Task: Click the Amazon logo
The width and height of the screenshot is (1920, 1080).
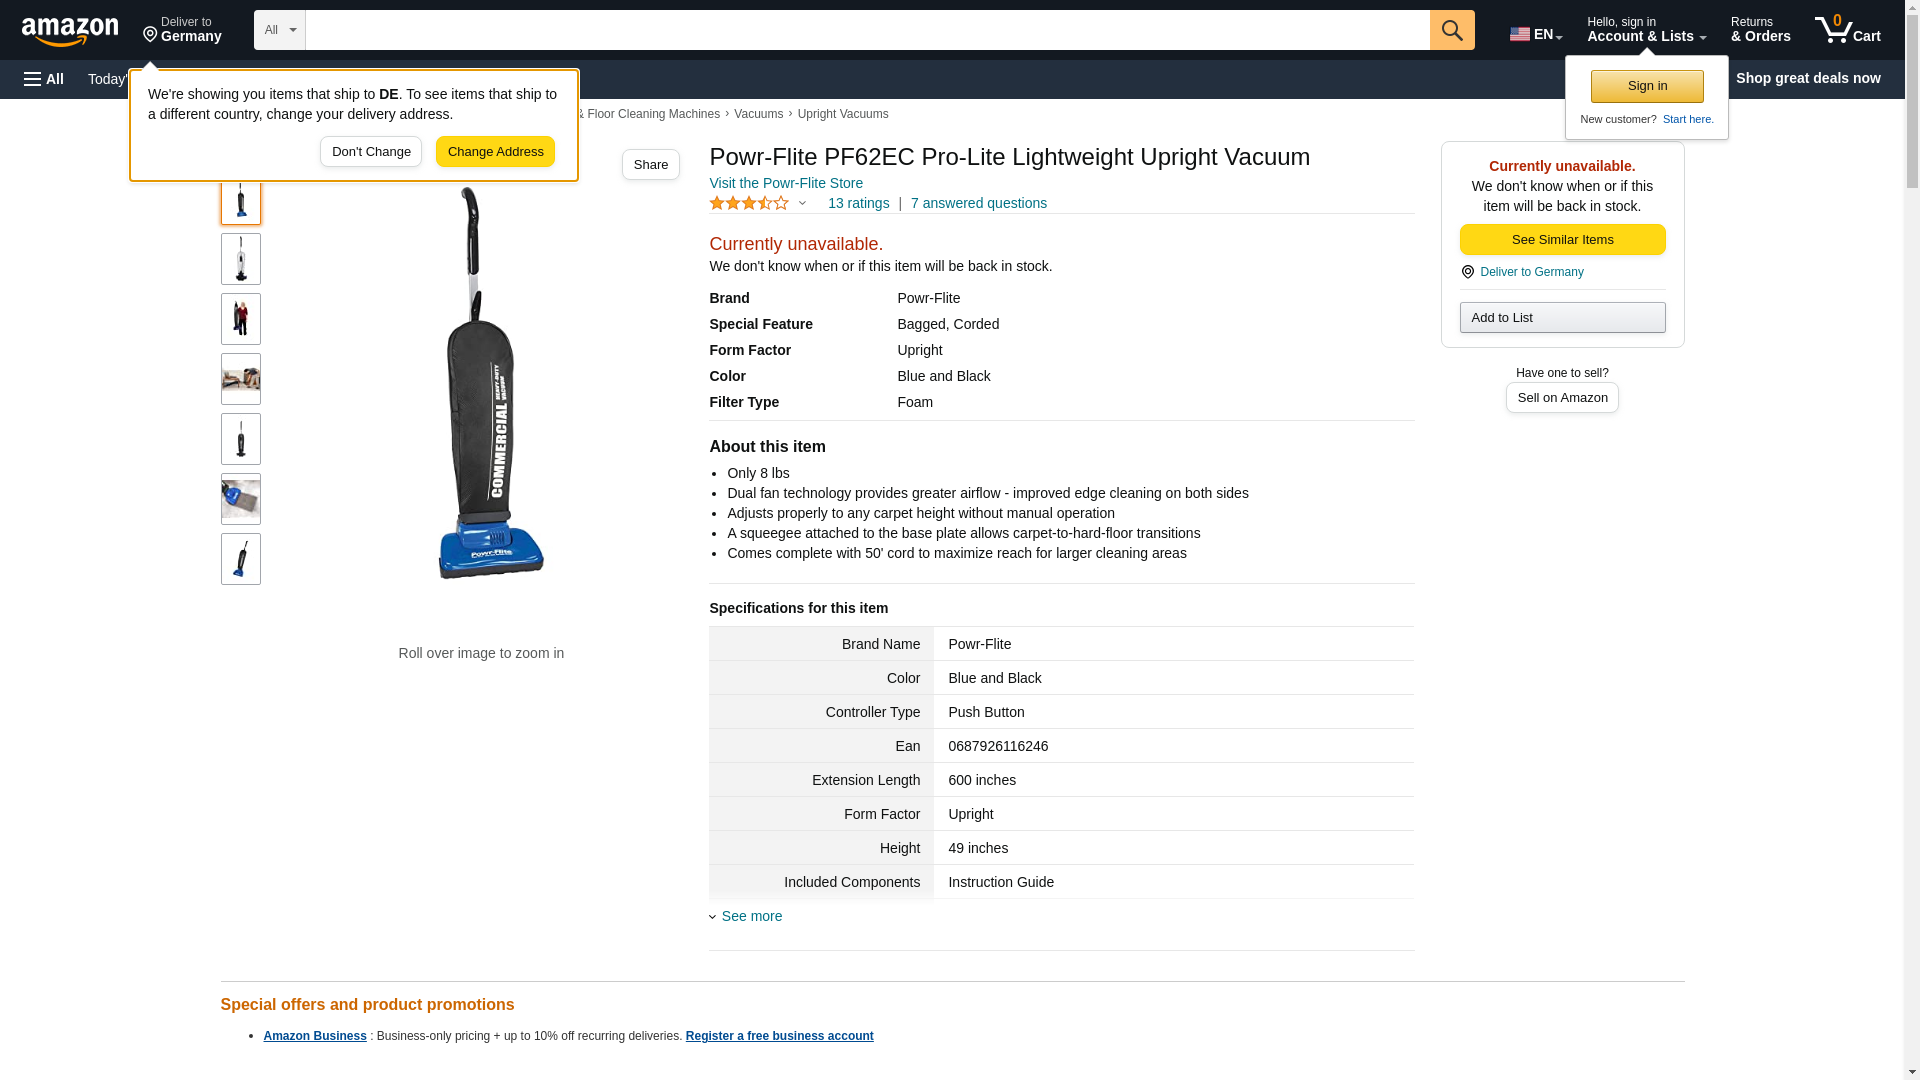Action: [70, 30]
